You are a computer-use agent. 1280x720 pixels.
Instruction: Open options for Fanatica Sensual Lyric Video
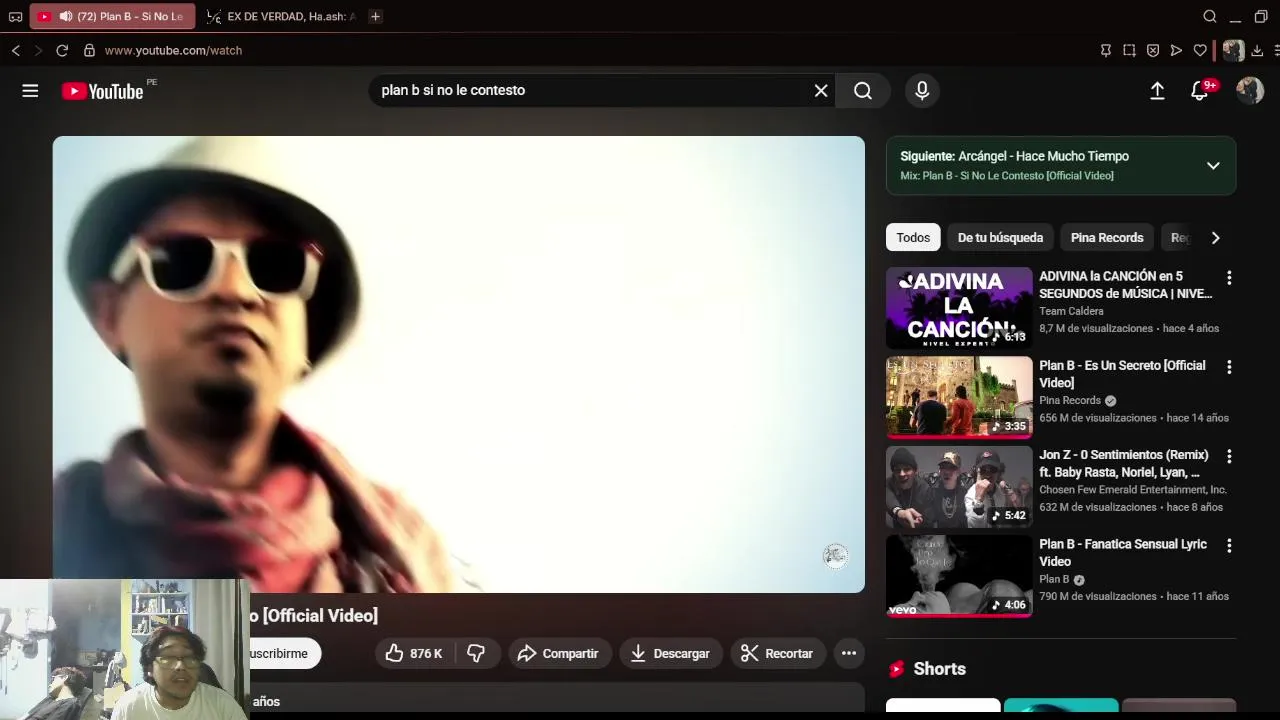1229,546
